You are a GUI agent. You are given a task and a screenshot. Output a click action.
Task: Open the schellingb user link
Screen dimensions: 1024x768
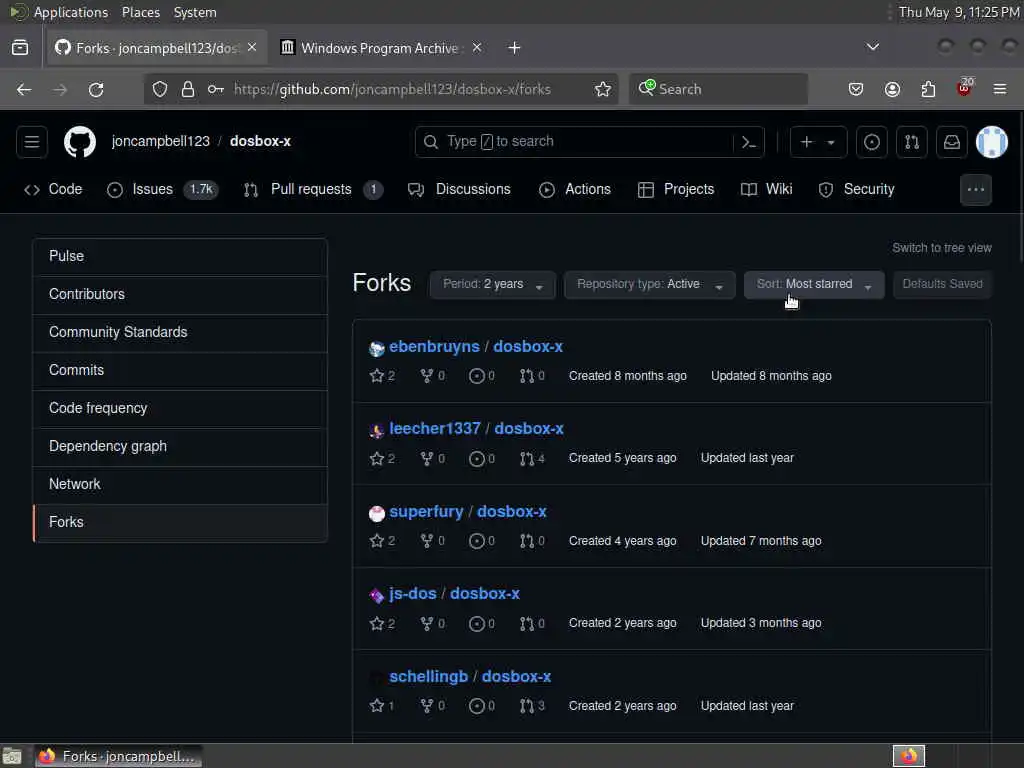428,677
